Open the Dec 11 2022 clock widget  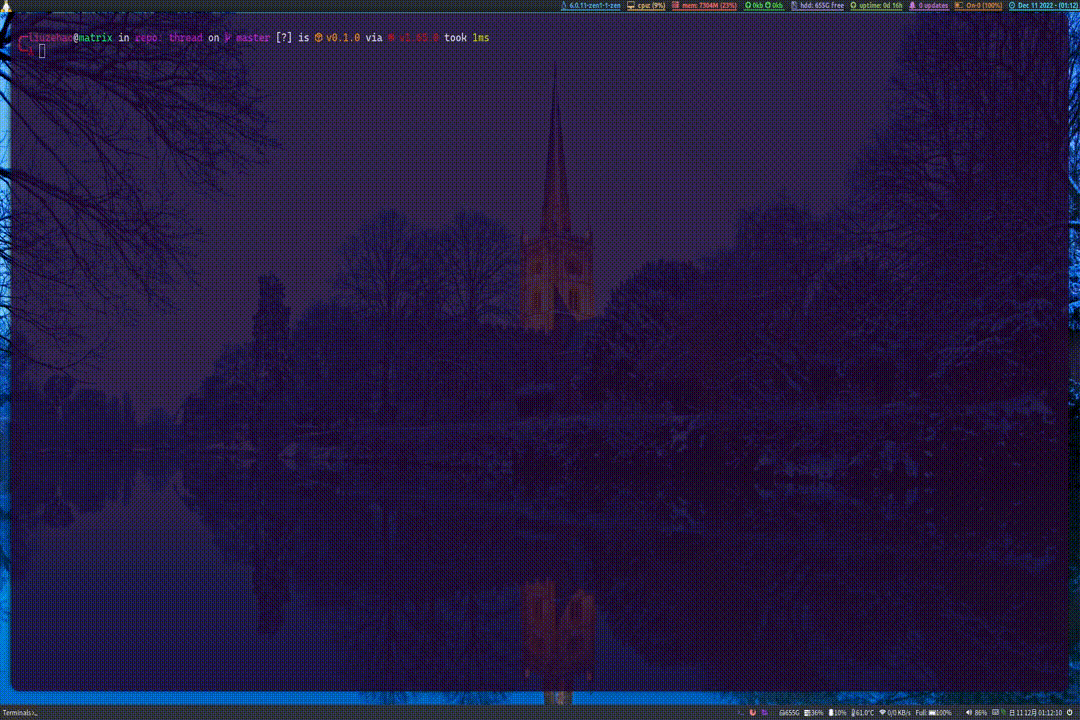[1044, 6]
